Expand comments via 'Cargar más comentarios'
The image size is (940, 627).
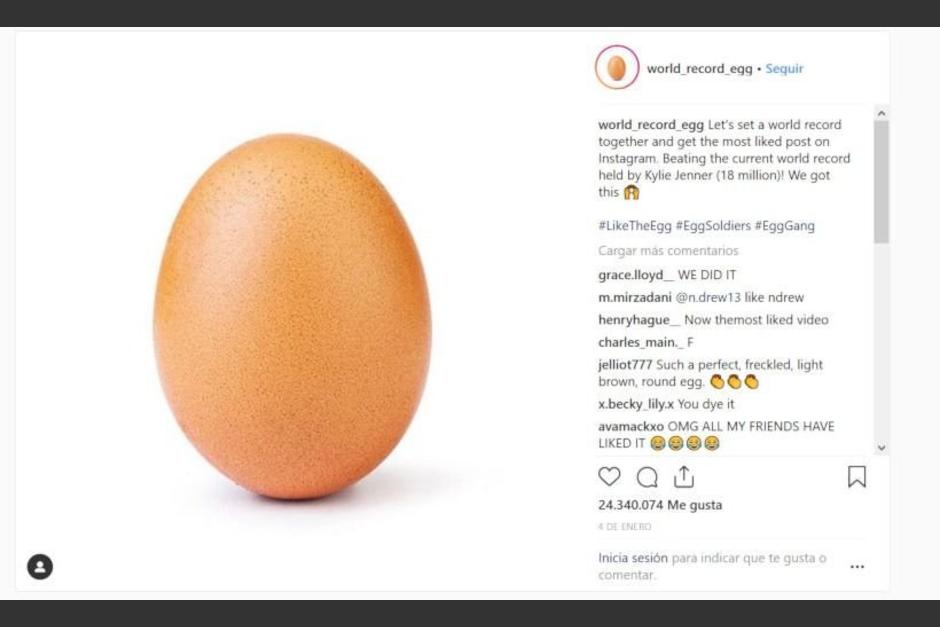668,250
